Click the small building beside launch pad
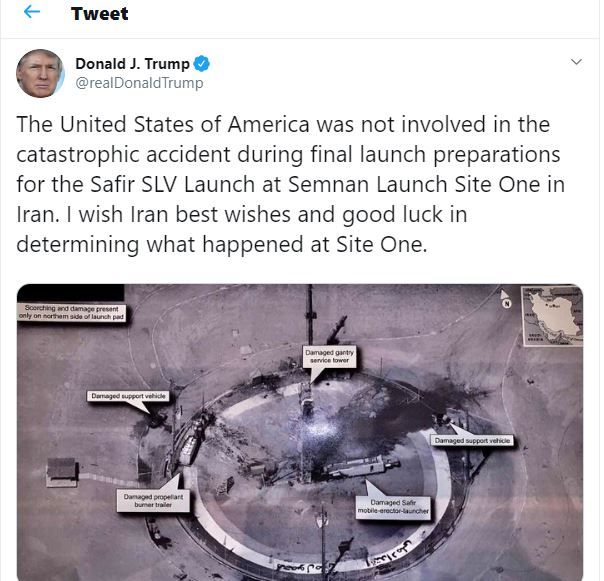 [x=62, y=472]
